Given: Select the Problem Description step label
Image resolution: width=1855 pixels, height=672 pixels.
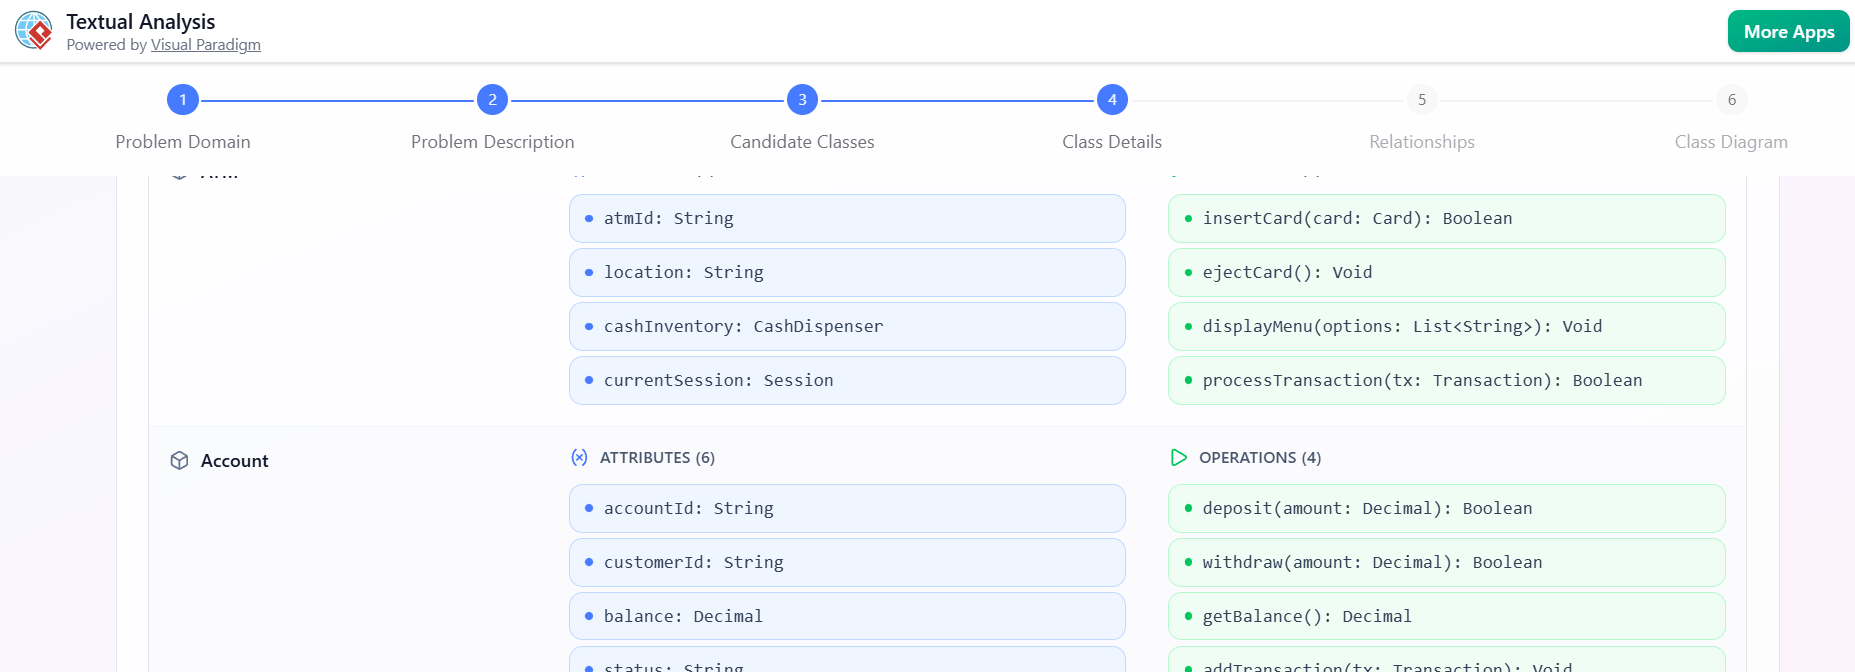Looking at the screenshot, I should (x=492, y=142).
